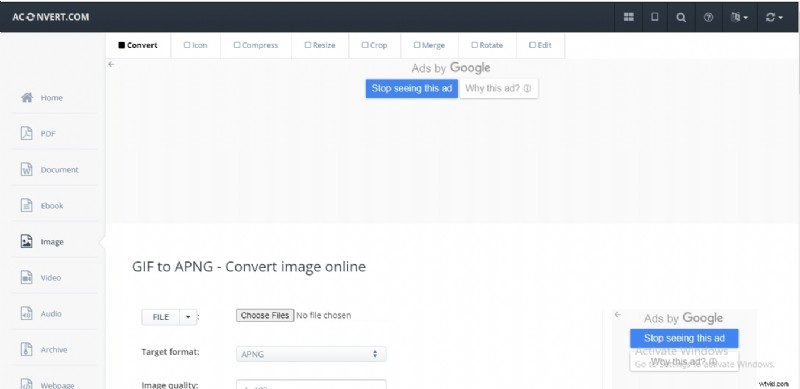The image size is (800, 389).
Task: Switch to the Resize tab
Action: coord(320,45)
